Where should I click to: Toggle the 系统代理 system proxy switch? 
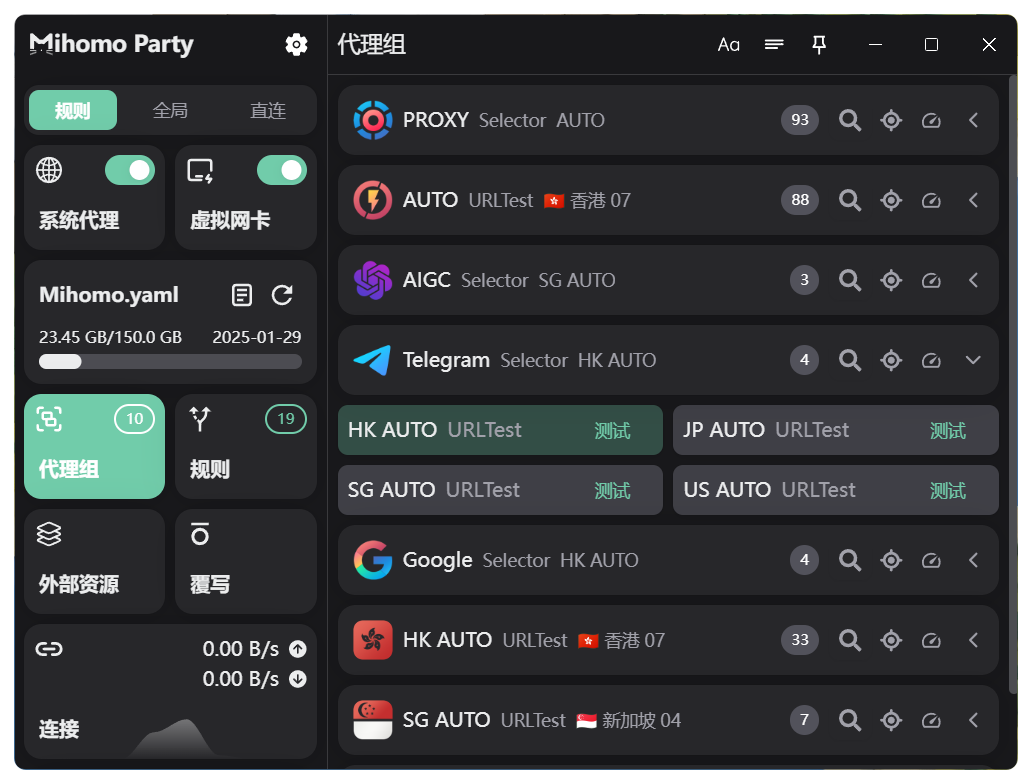130,171
